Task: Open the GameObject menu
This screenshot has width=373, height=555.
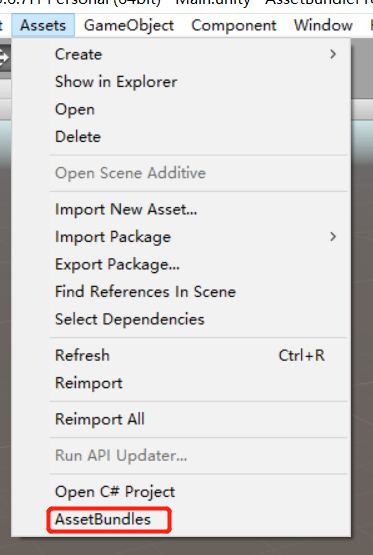Action: tap(129, 25)
